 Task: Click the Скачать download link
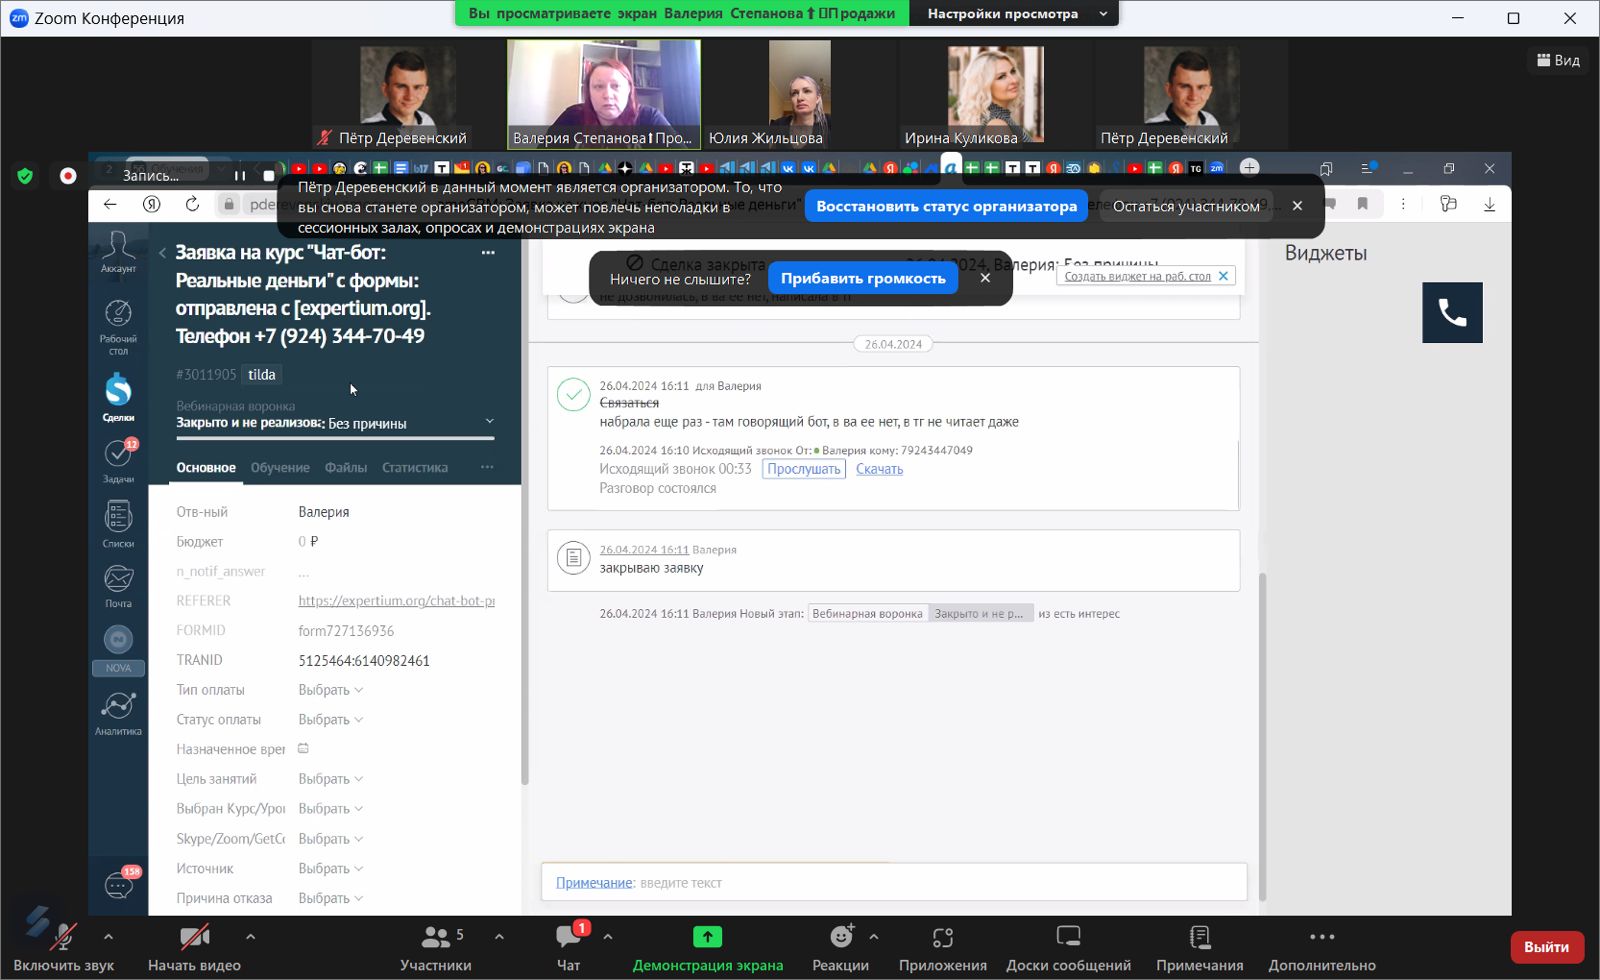coord(879,469)
